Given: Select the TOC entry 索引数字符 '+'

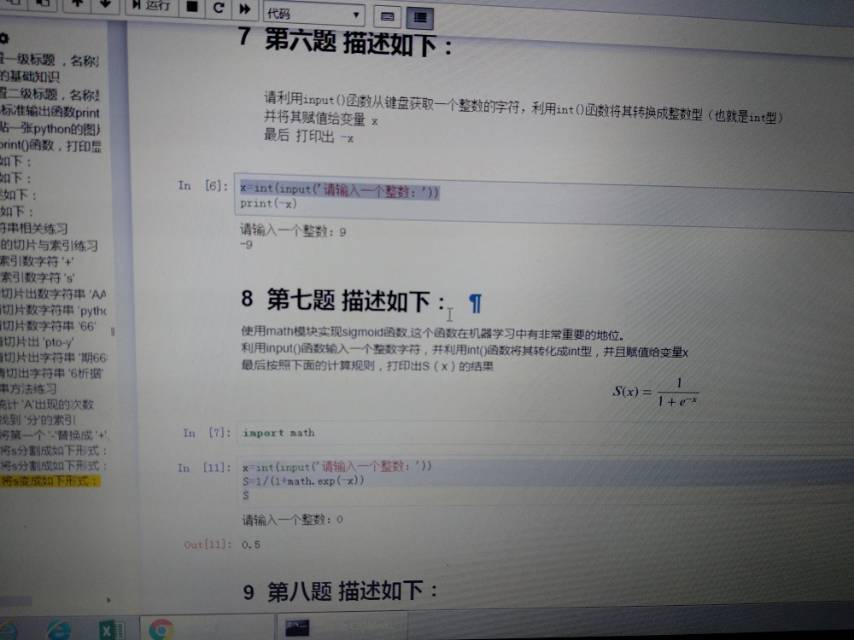Looking at the screenshot, I should point(37,261).
